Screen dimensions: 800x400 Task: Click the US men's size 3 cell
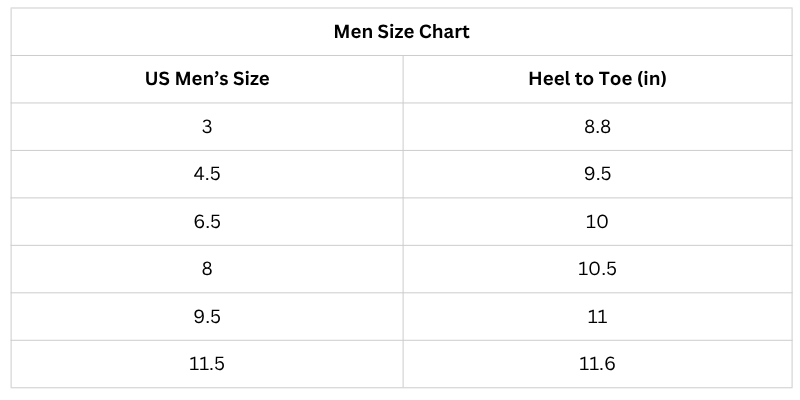click(x=207, y=127)
